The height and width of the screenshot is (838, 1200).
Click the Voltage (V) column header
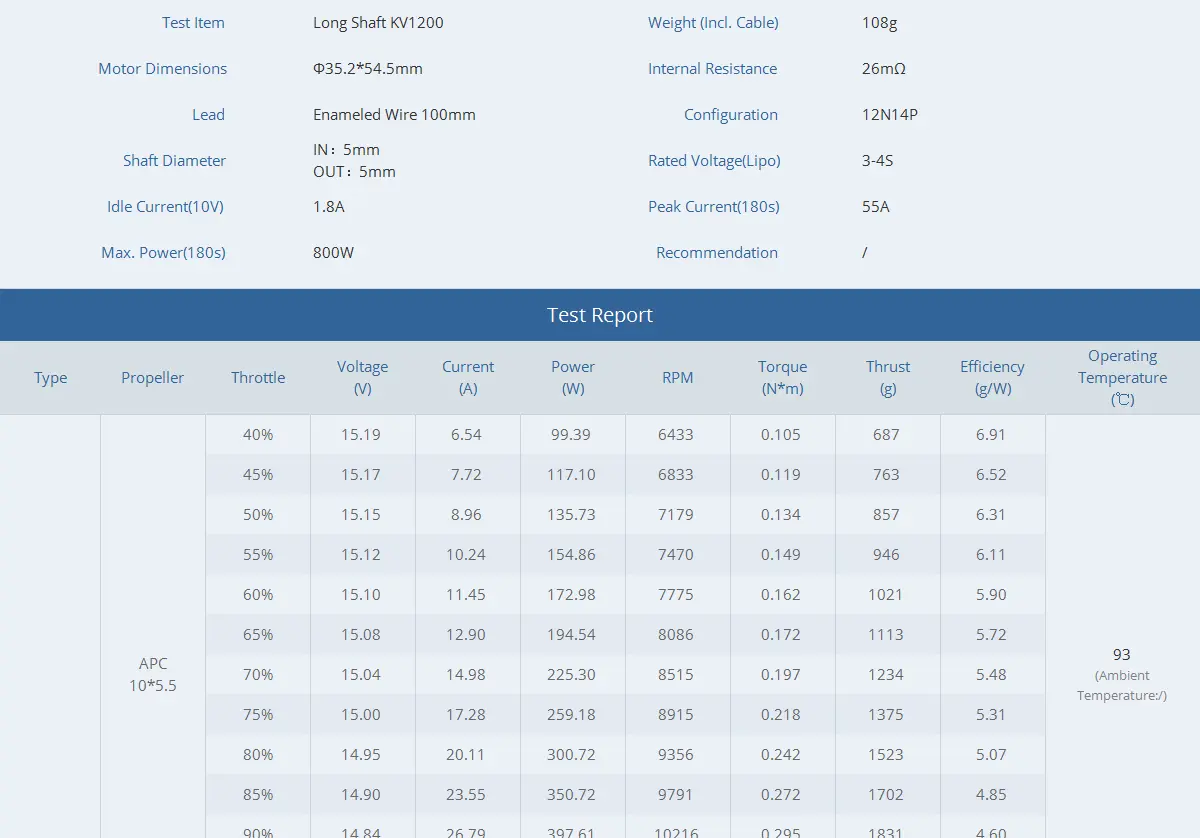click(362, 377)
